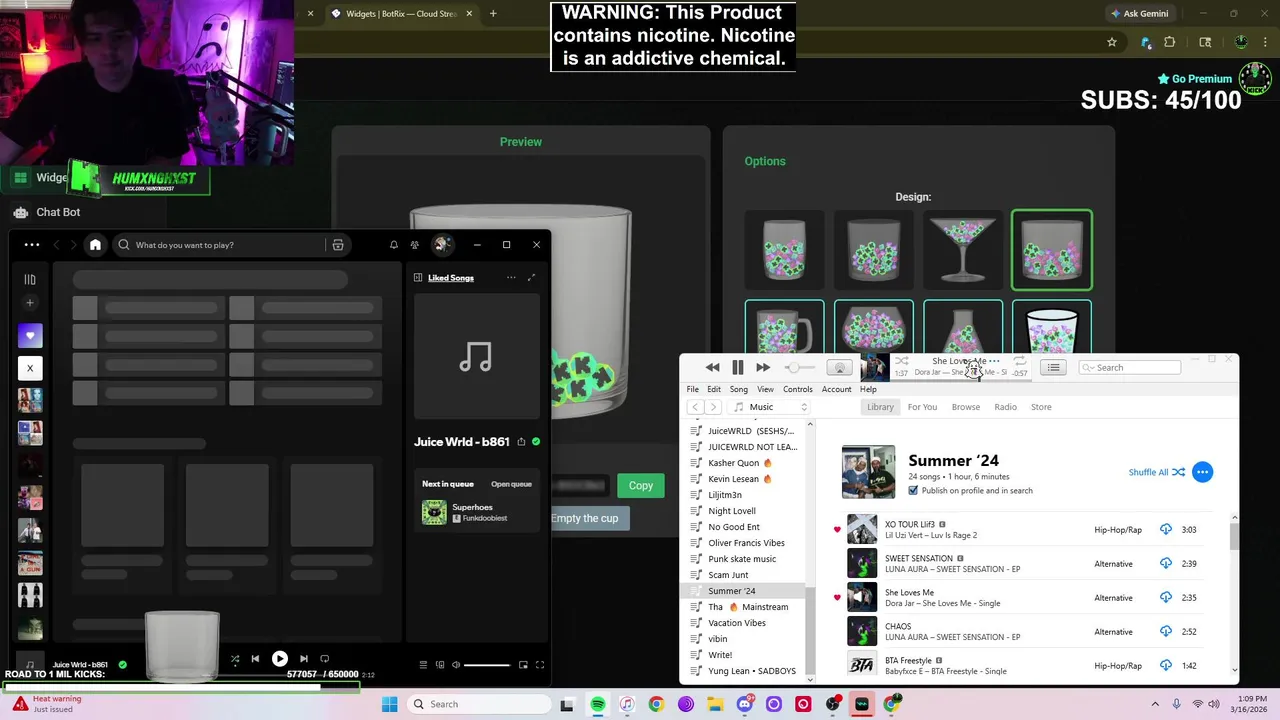The height and width of the screenshot is (720, 1280).
Task: Skip to next track in Spotify
Action: [304, 659]
